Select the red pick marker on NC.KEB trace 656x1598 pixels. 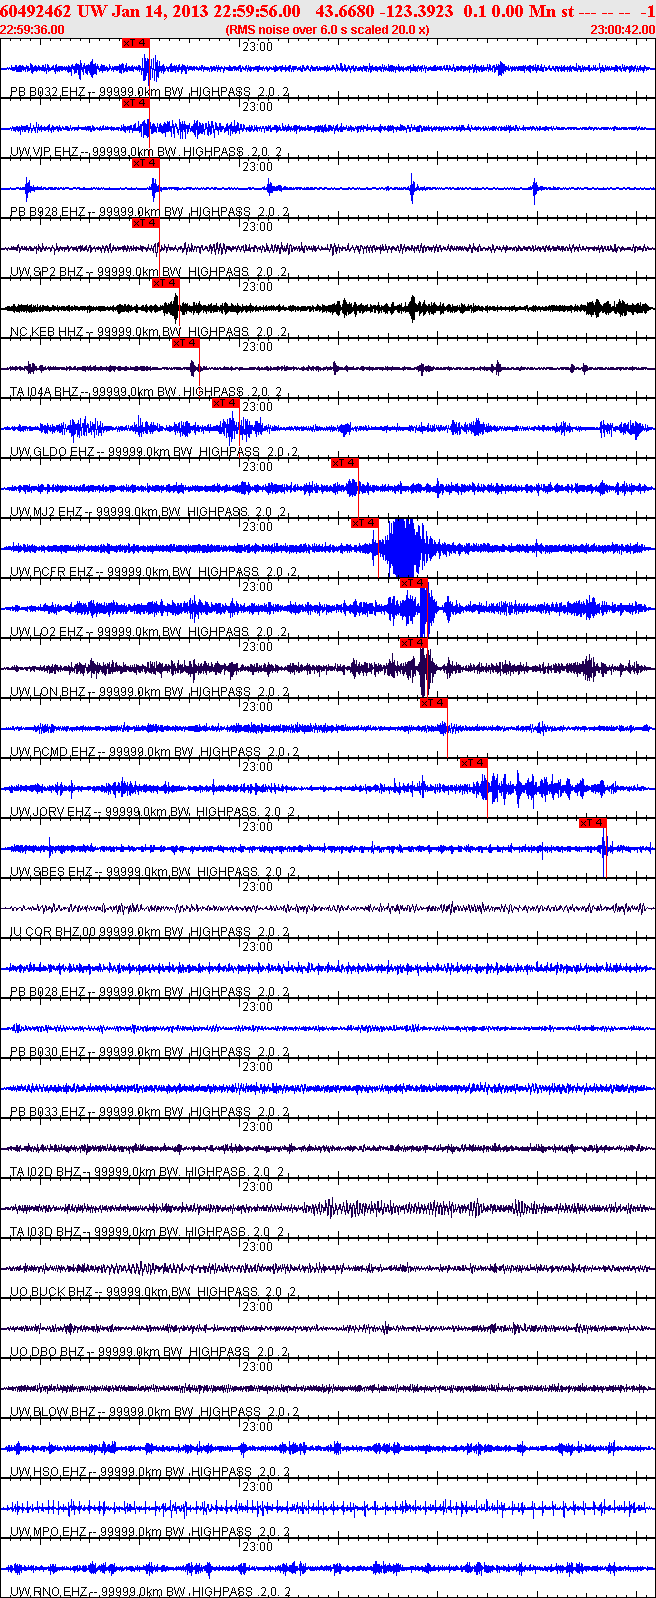pos(165,283)
